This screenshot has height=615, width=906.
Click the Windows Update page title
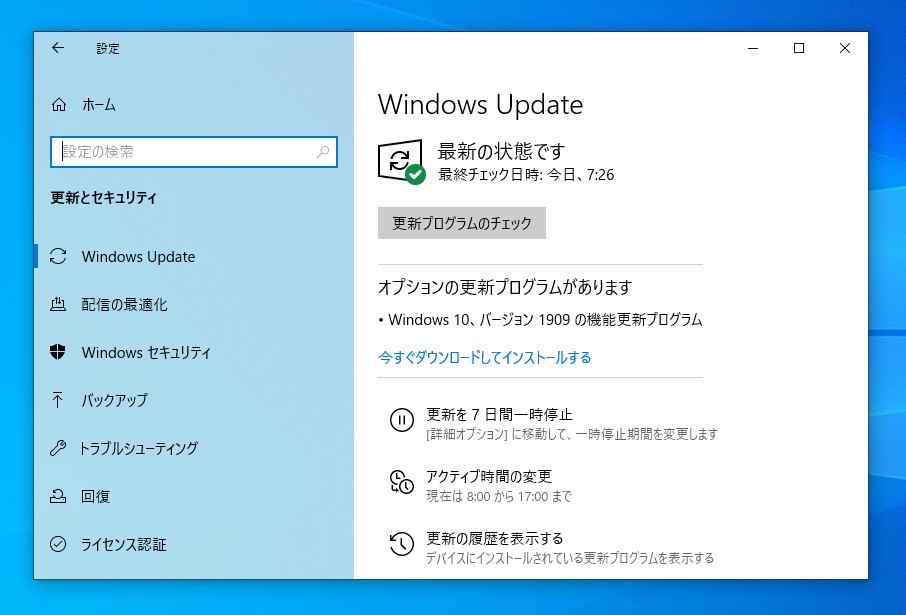click(480, 105)
